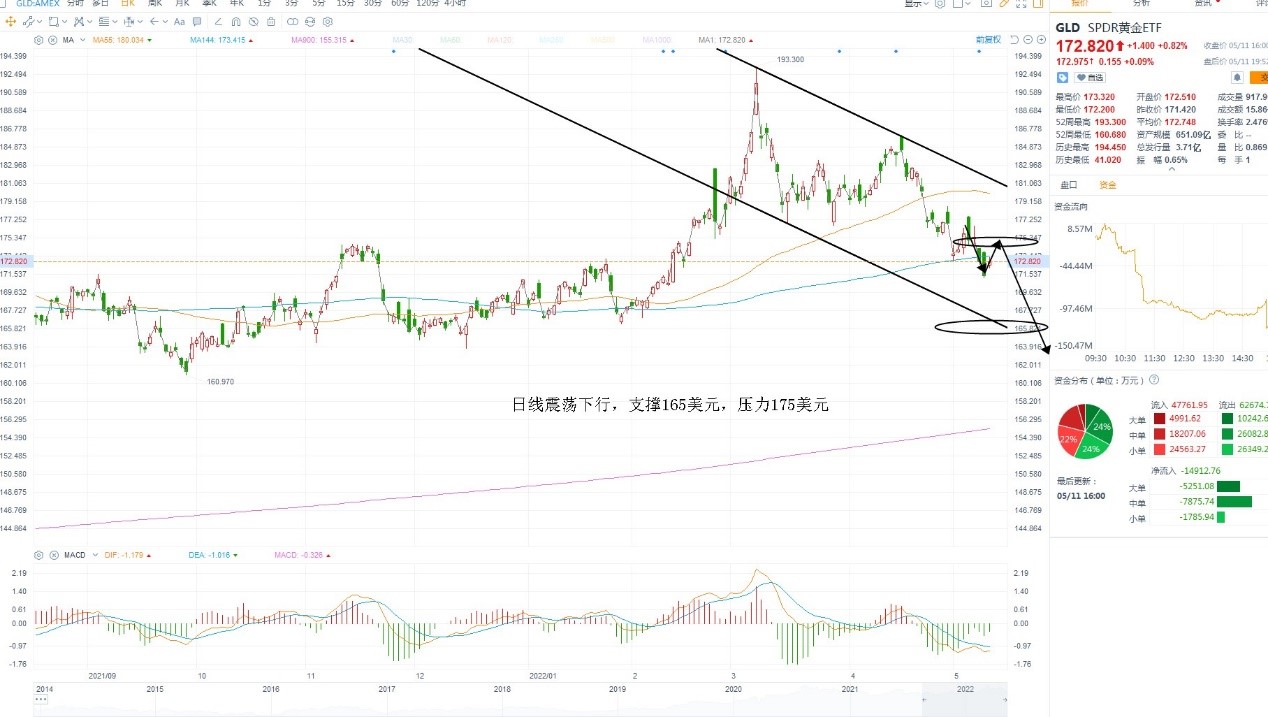Click the link drawings icon
The width and height of the screenshot is (1268, 717).
pyautogui.click(x=292, y=22)
